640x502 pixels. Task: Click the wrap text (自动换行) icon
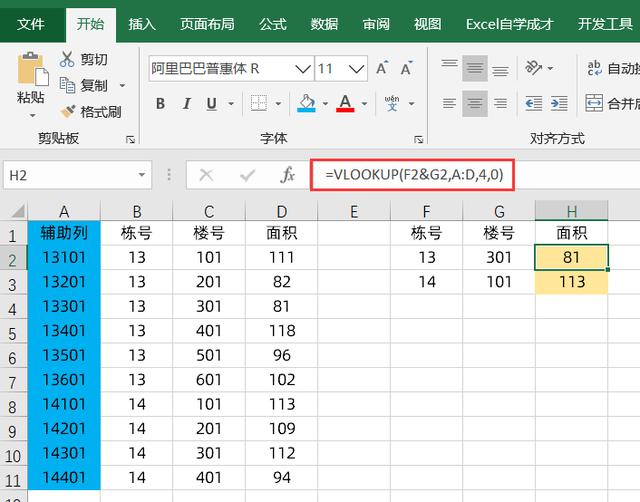coord(595,68)
